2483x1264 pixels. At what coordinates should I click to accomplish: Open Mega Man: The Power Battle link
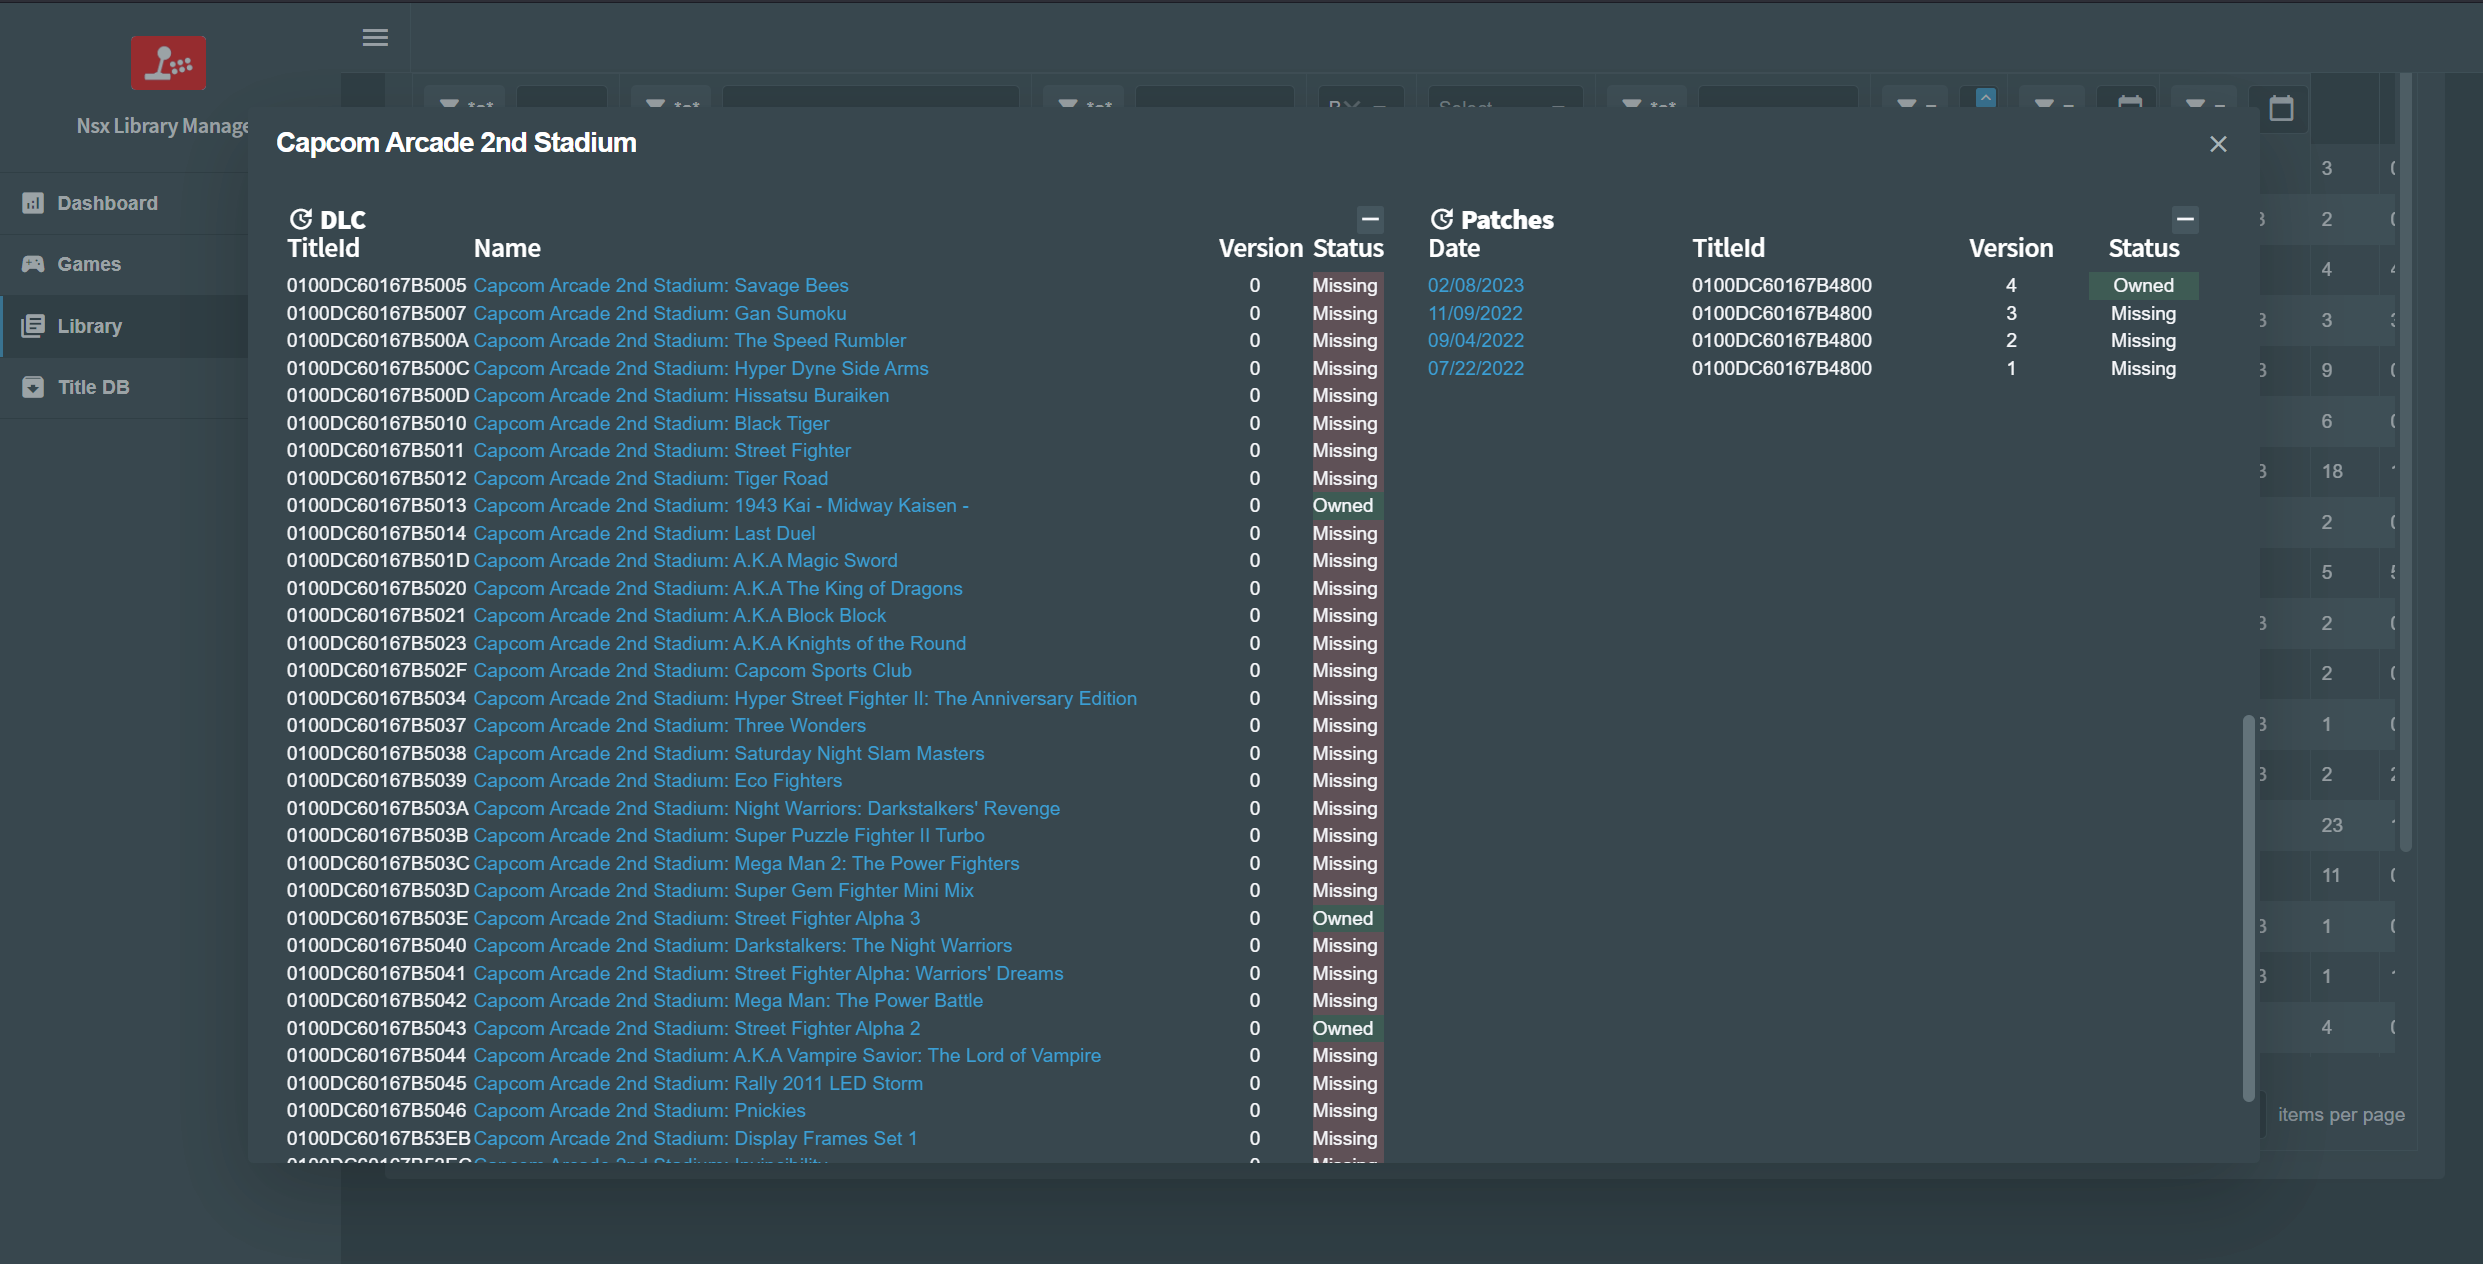(728, 1000)
